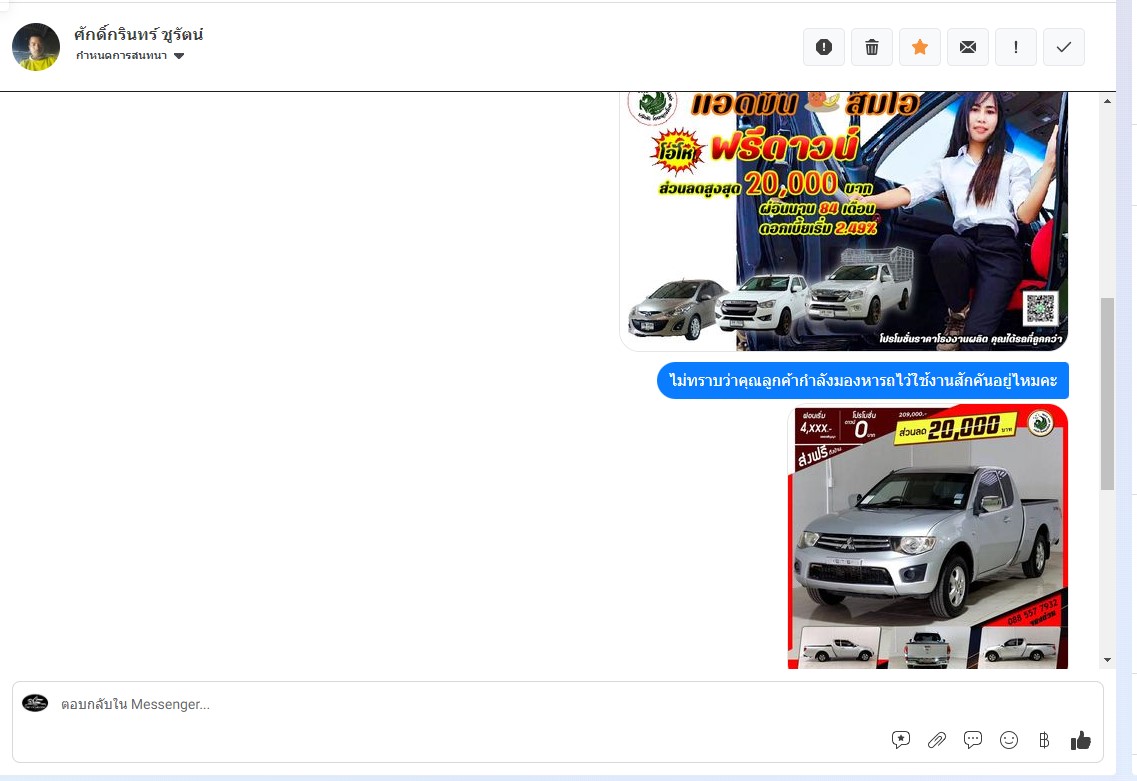
Task: Click the speech bubble with dots icon
Action: (x=973, y=740)
